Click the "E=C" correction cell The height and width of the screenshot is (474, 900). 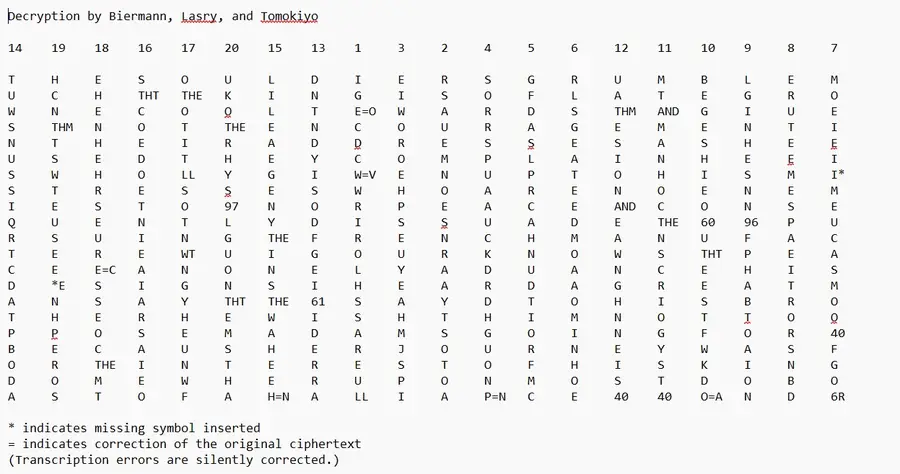(106, 270)
